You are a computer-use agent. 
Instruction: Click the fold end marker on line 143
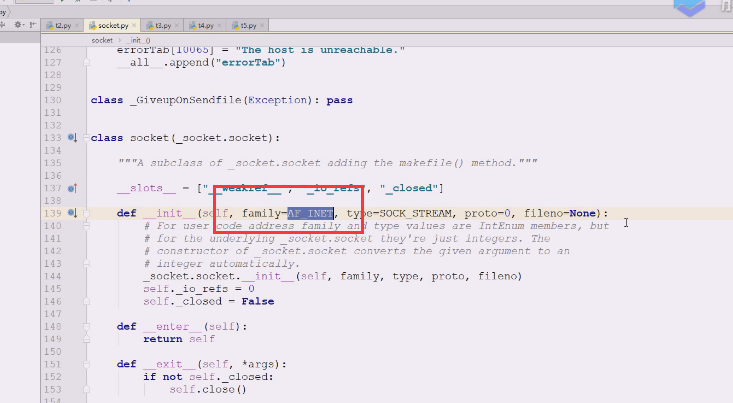click(x=86, y=264)
